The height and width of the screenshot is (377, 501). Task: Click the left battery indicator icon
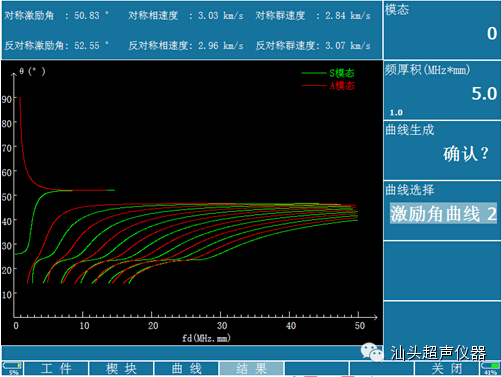tap(12, 368)
